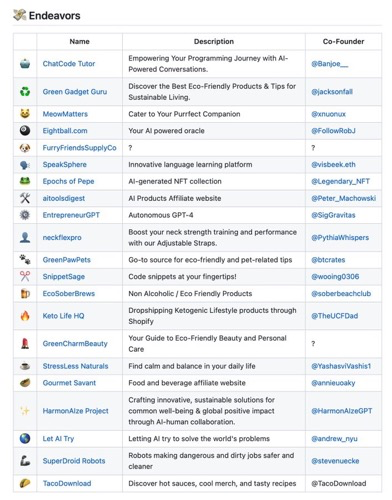Click the recycle icon beside Green Gadget Guru
Viewport: 392px width, 500px height.
click(25, 92)
